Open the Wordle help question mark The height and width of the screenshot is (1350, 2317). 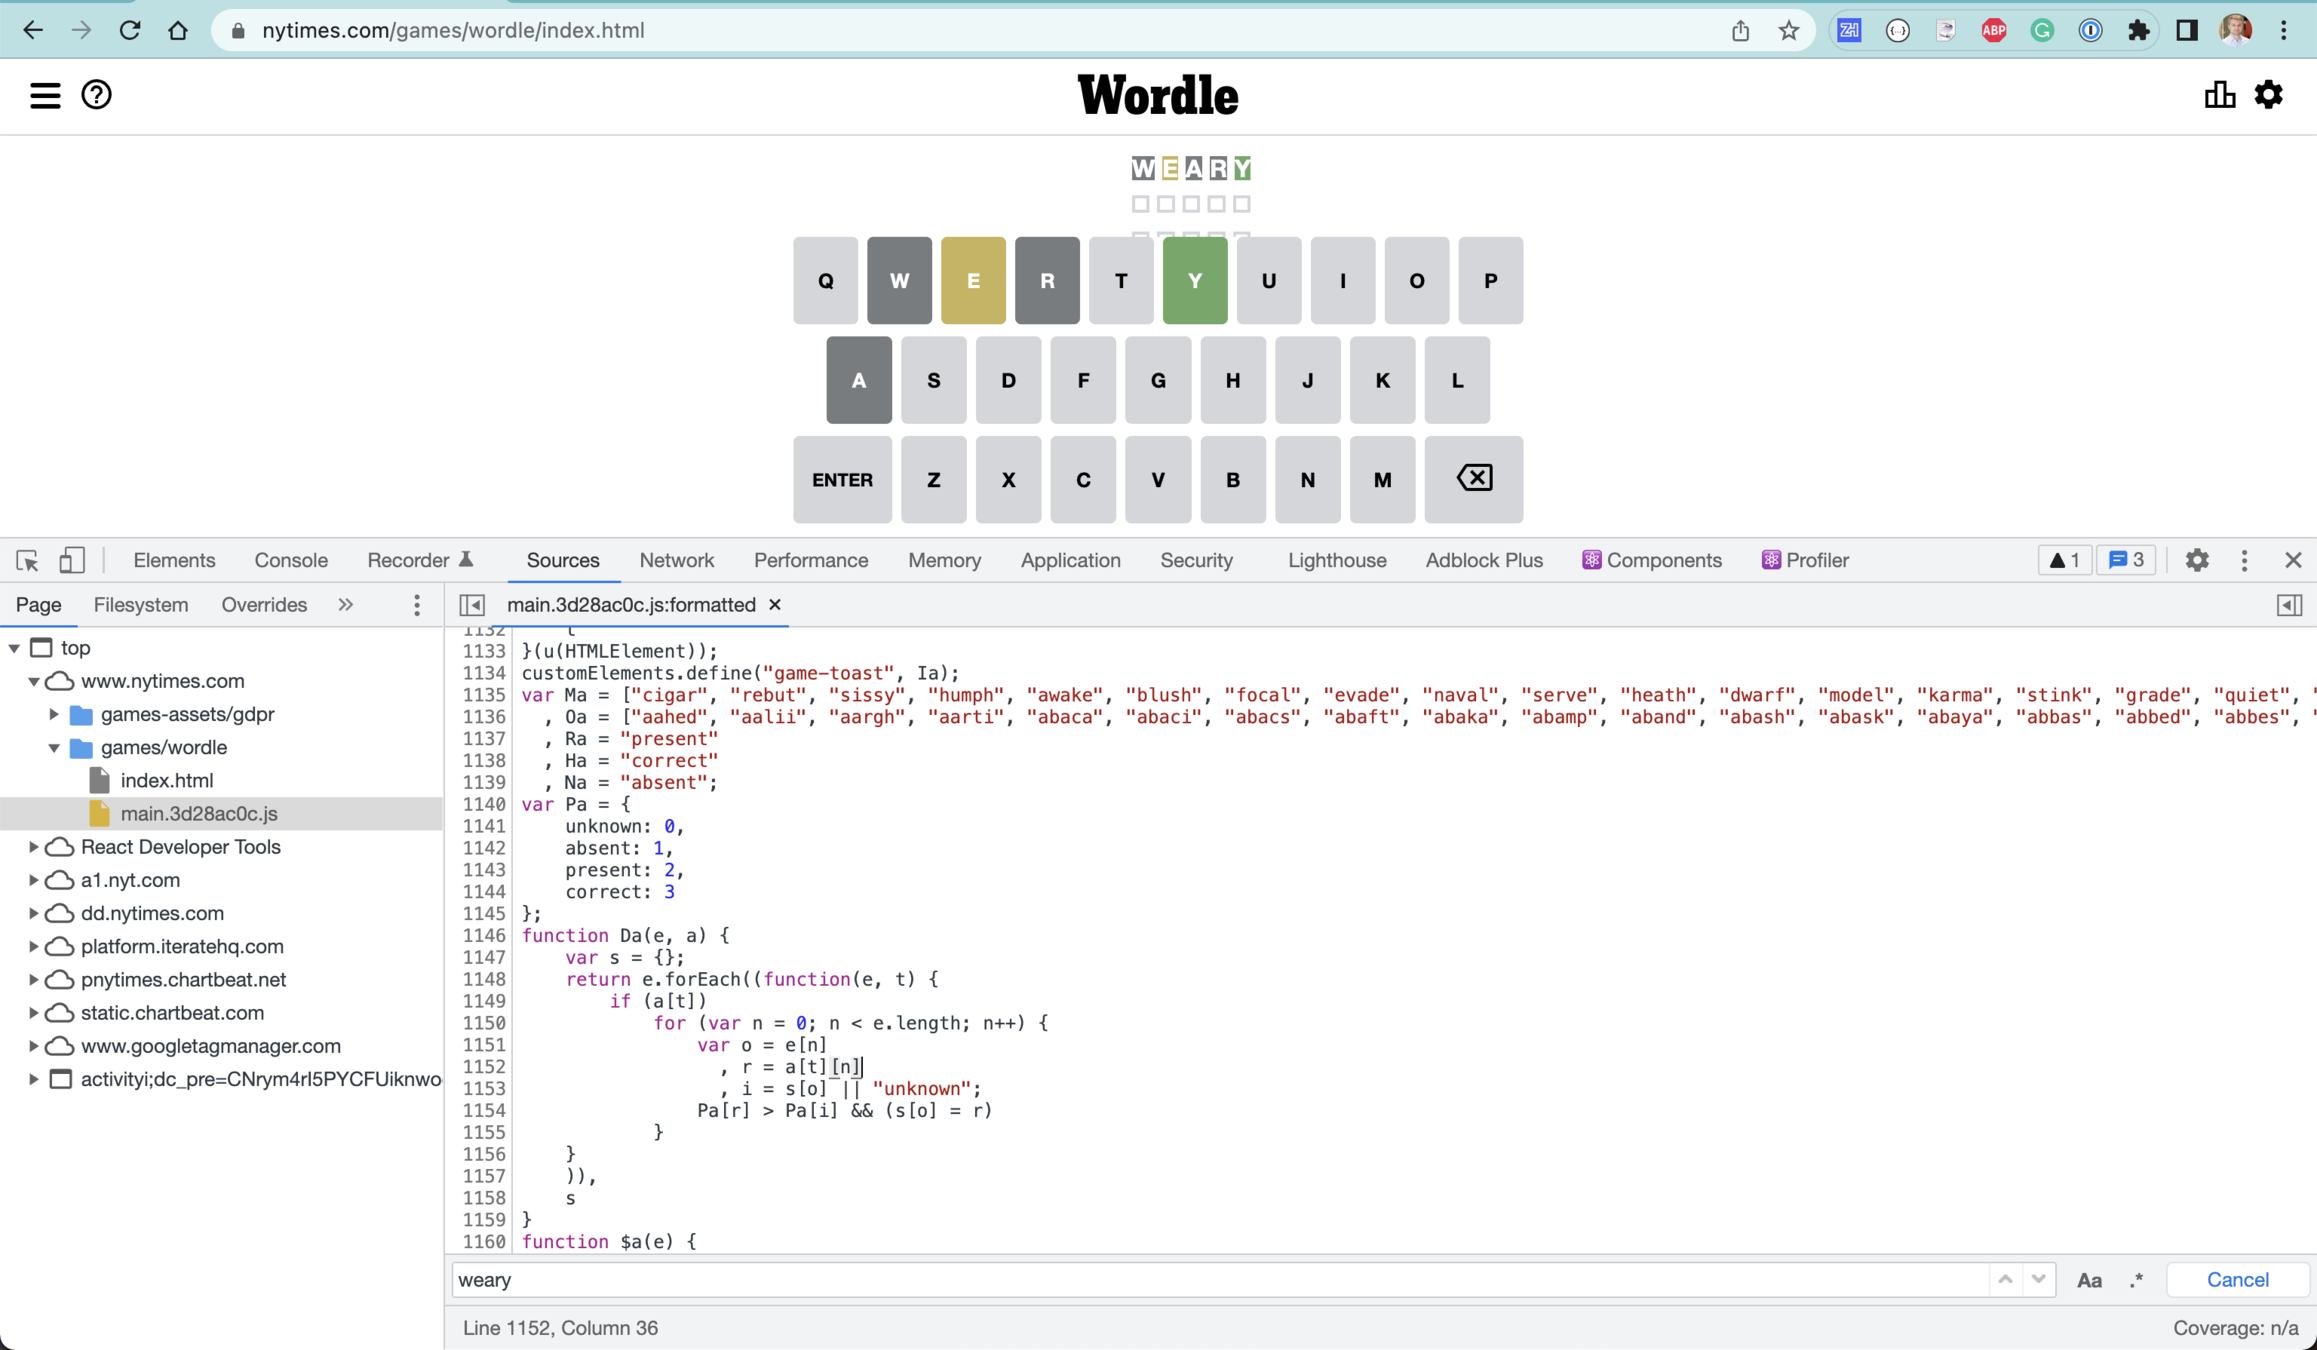(96, 95)
